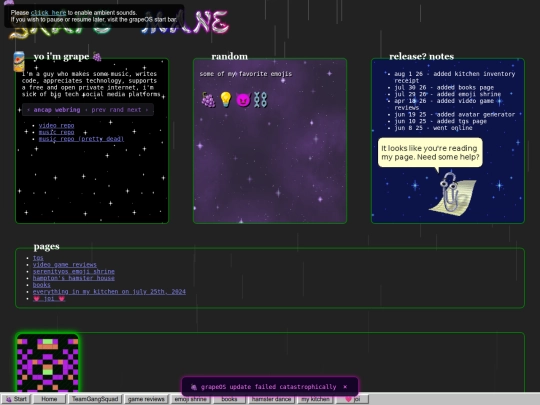Click the 'release? notes' heading

pyautogui.click(x=422, y=56)
